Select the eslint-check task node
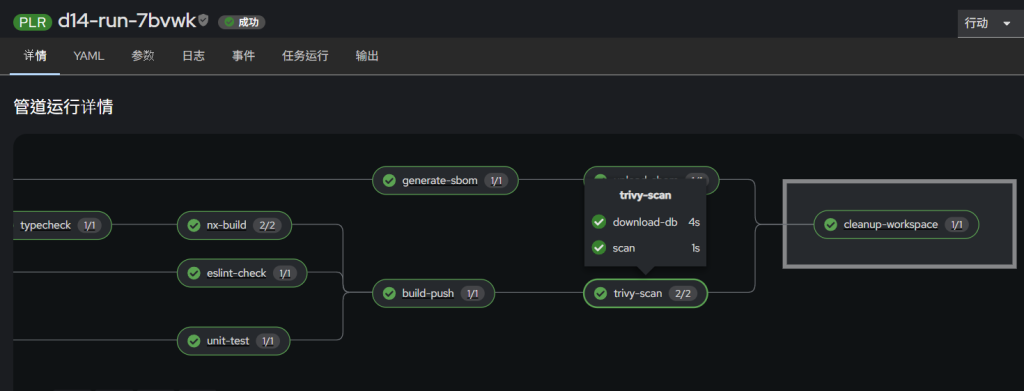1024x391 pixels. click(242, 273)
